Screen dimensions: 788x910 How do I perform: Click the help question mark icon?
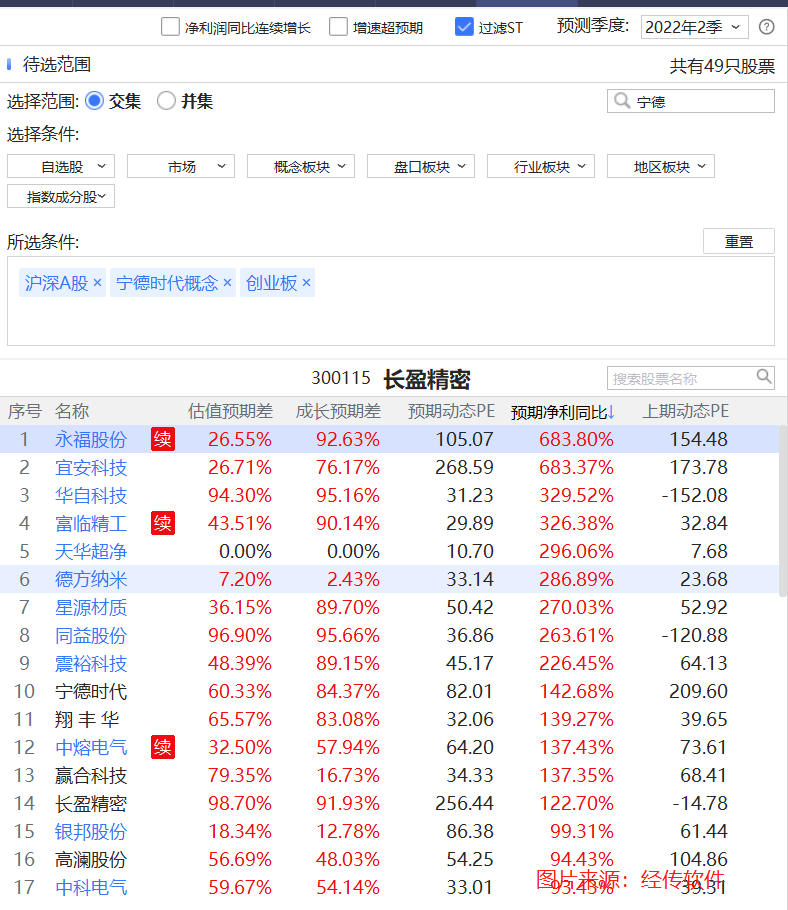click(x=767, y=27)
